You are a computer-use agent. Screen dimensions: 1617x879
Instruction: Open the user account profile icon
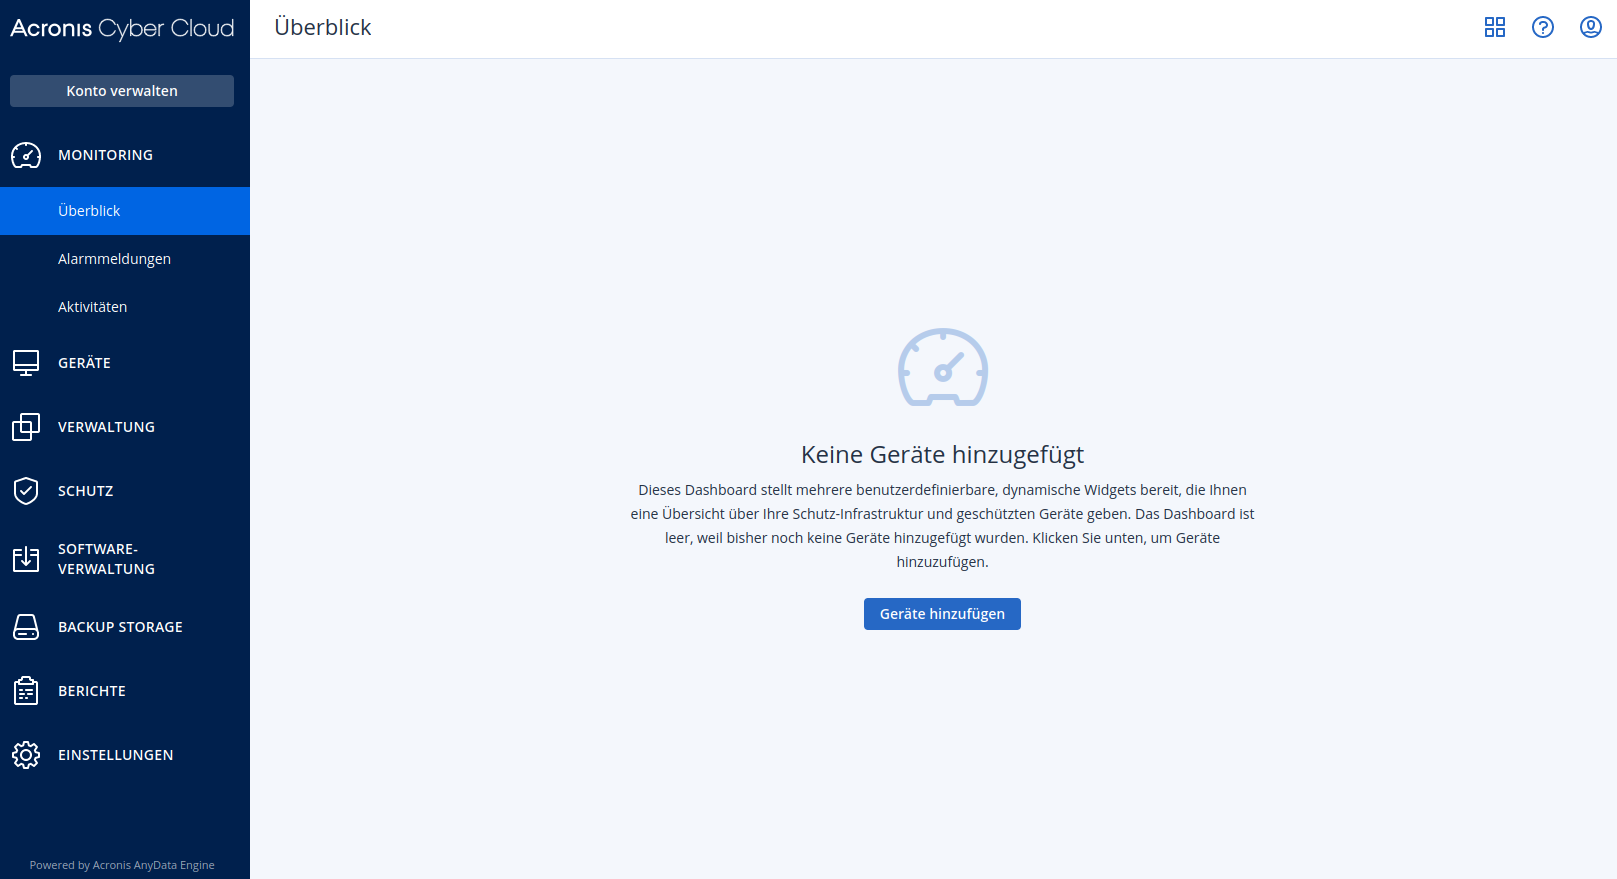click(x=1591, y=27)
